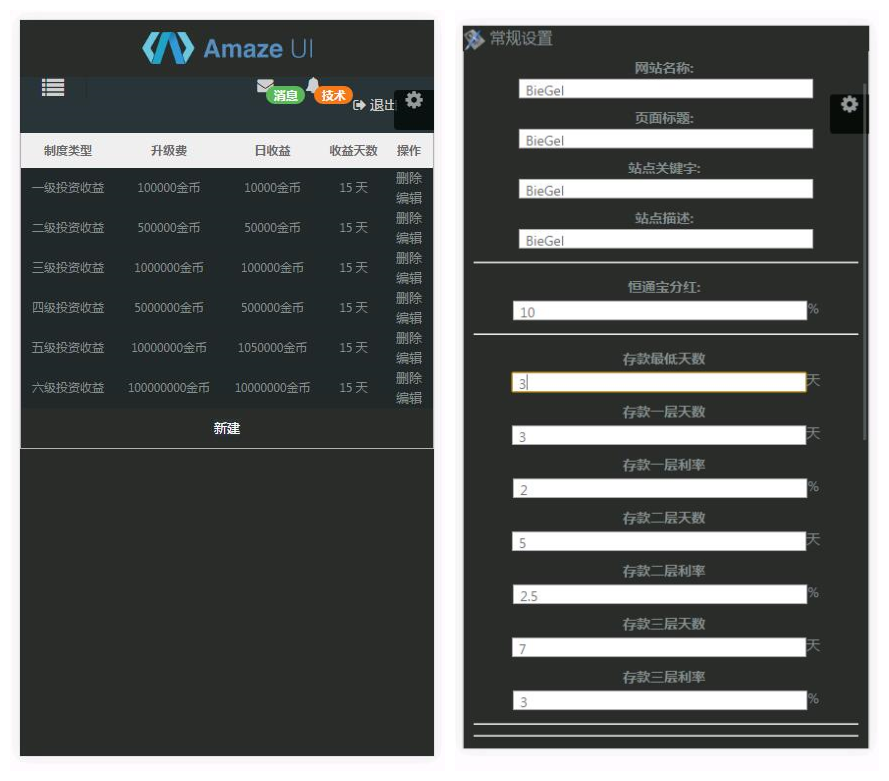Open the settings gear on left panel
The image size is (889, 781).
414,101
